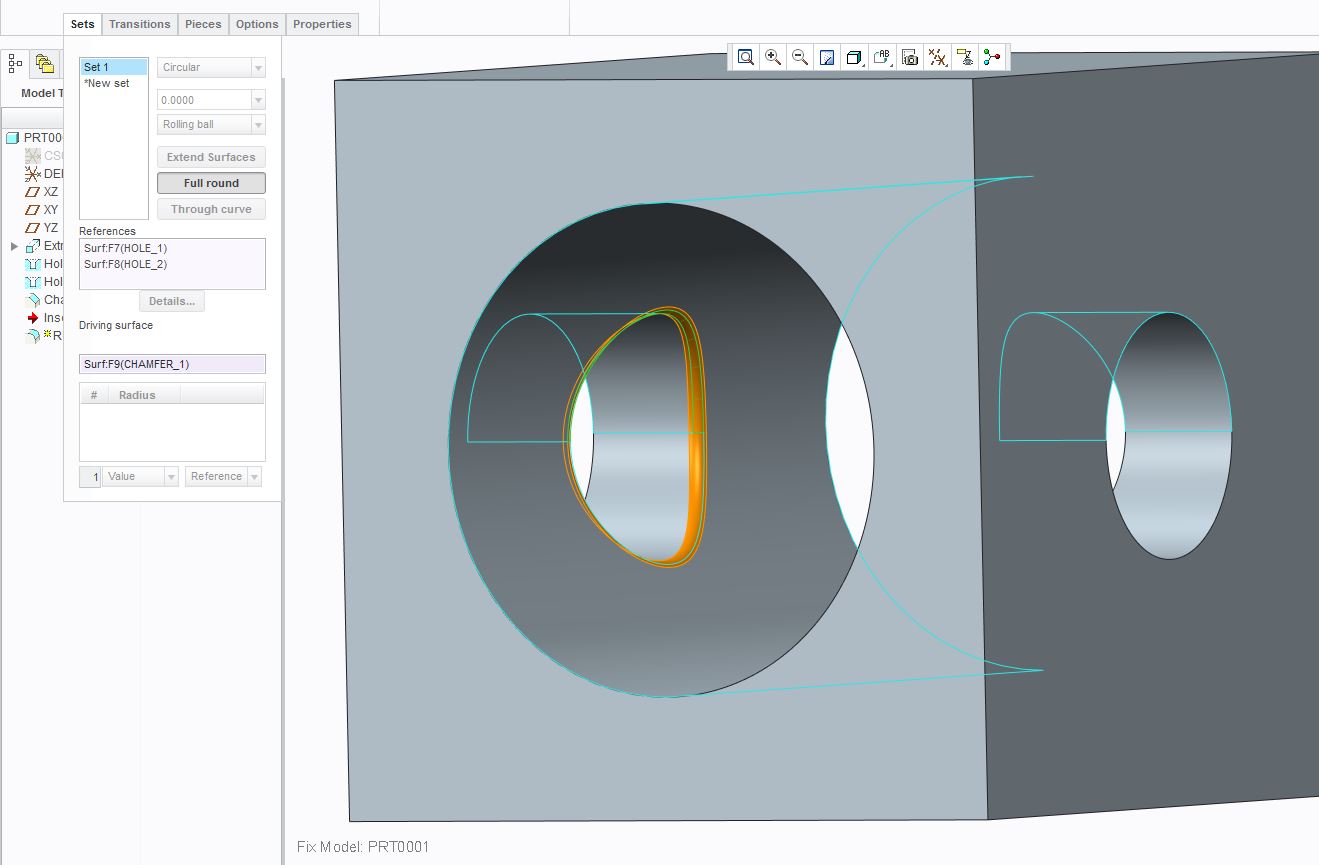Zoom out using the magnifier minus icon
Screen dimensions: 1319x865
[800, 57]
